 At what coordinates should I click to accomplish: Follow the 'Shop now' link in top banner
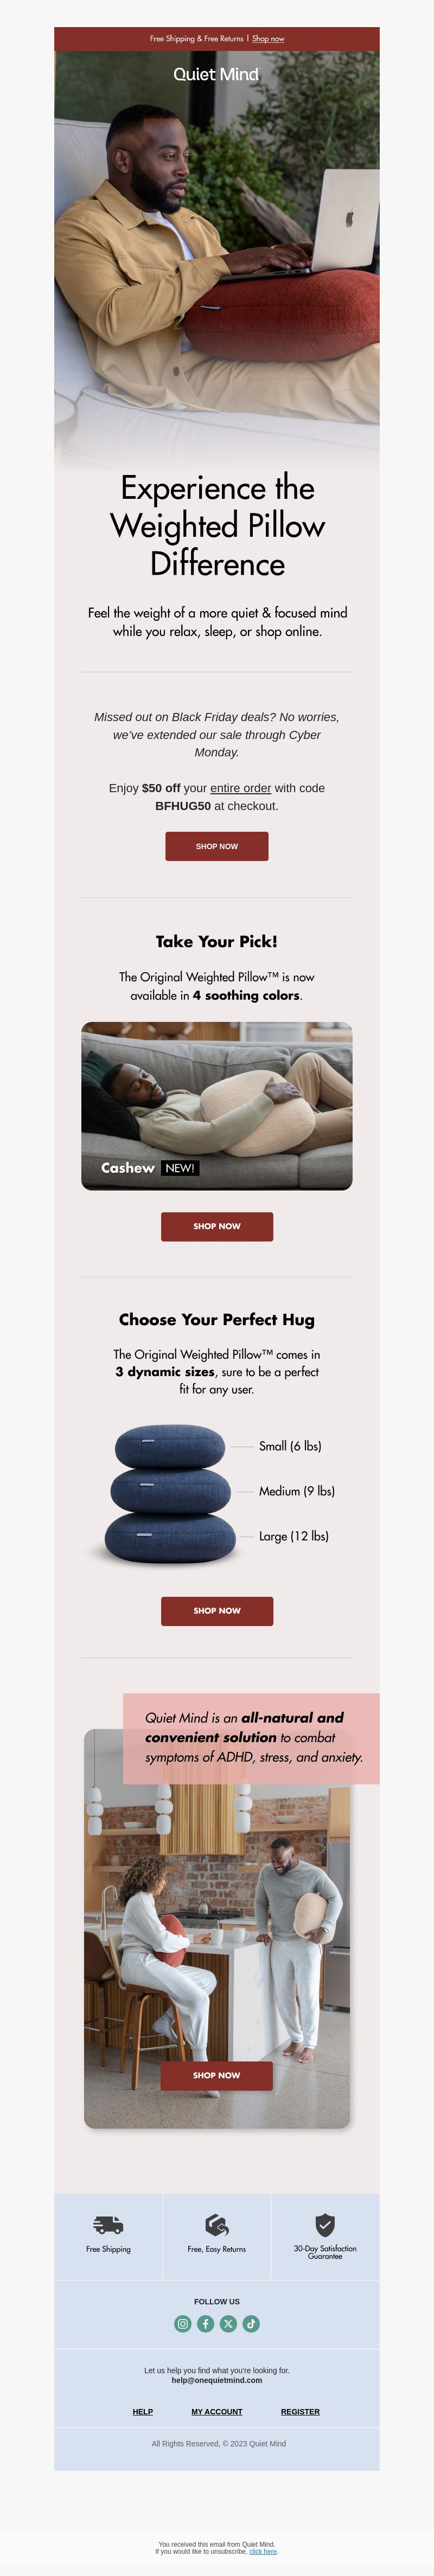268,39
